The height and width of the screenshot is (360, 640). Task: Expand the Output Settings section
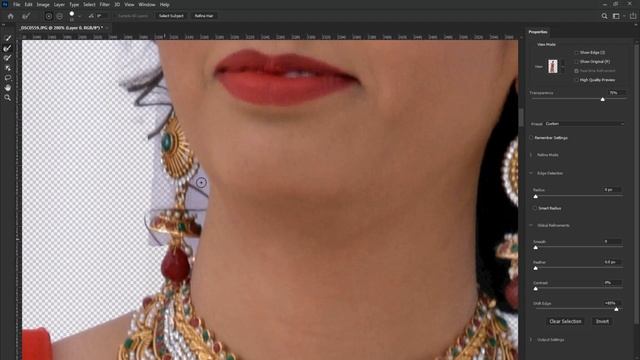531,340
